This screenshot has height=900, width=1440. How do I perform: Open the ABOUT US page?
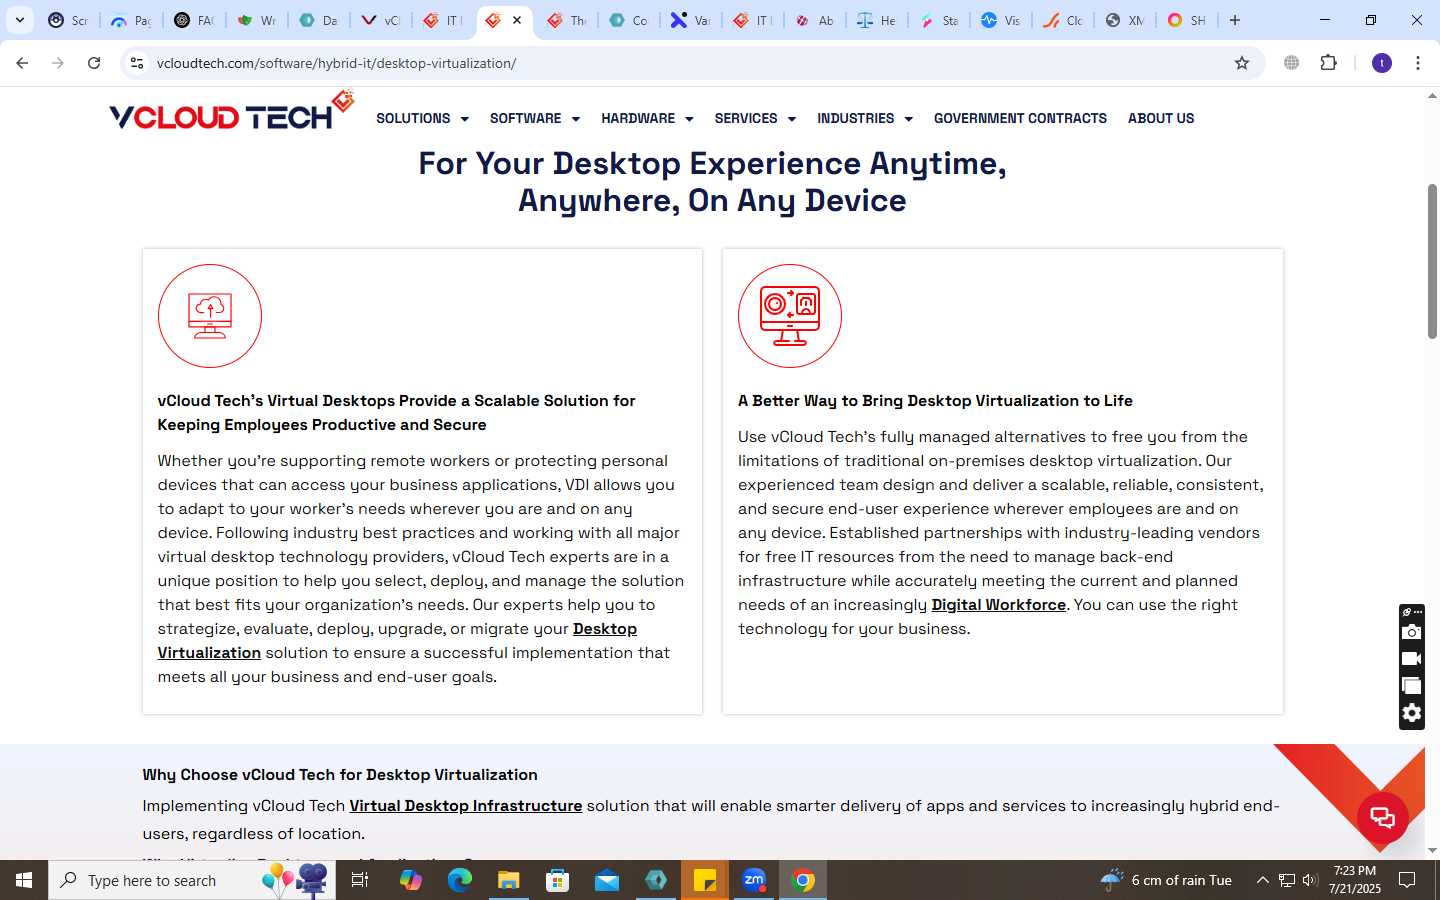(x=1161, y=118)
